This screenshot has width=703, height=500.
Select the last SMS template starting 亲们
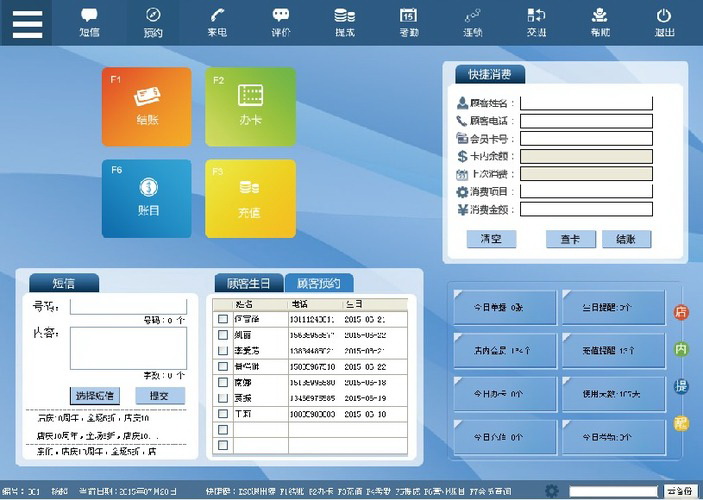tap(96, 451)
